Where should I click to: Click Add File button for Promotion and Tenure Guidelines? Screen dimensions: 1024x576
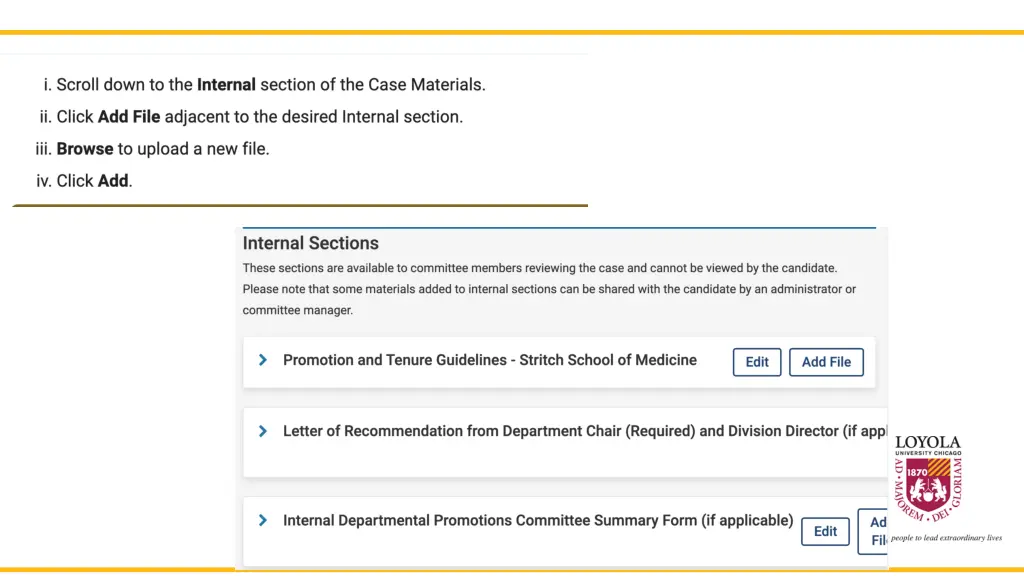pos(826,362)
